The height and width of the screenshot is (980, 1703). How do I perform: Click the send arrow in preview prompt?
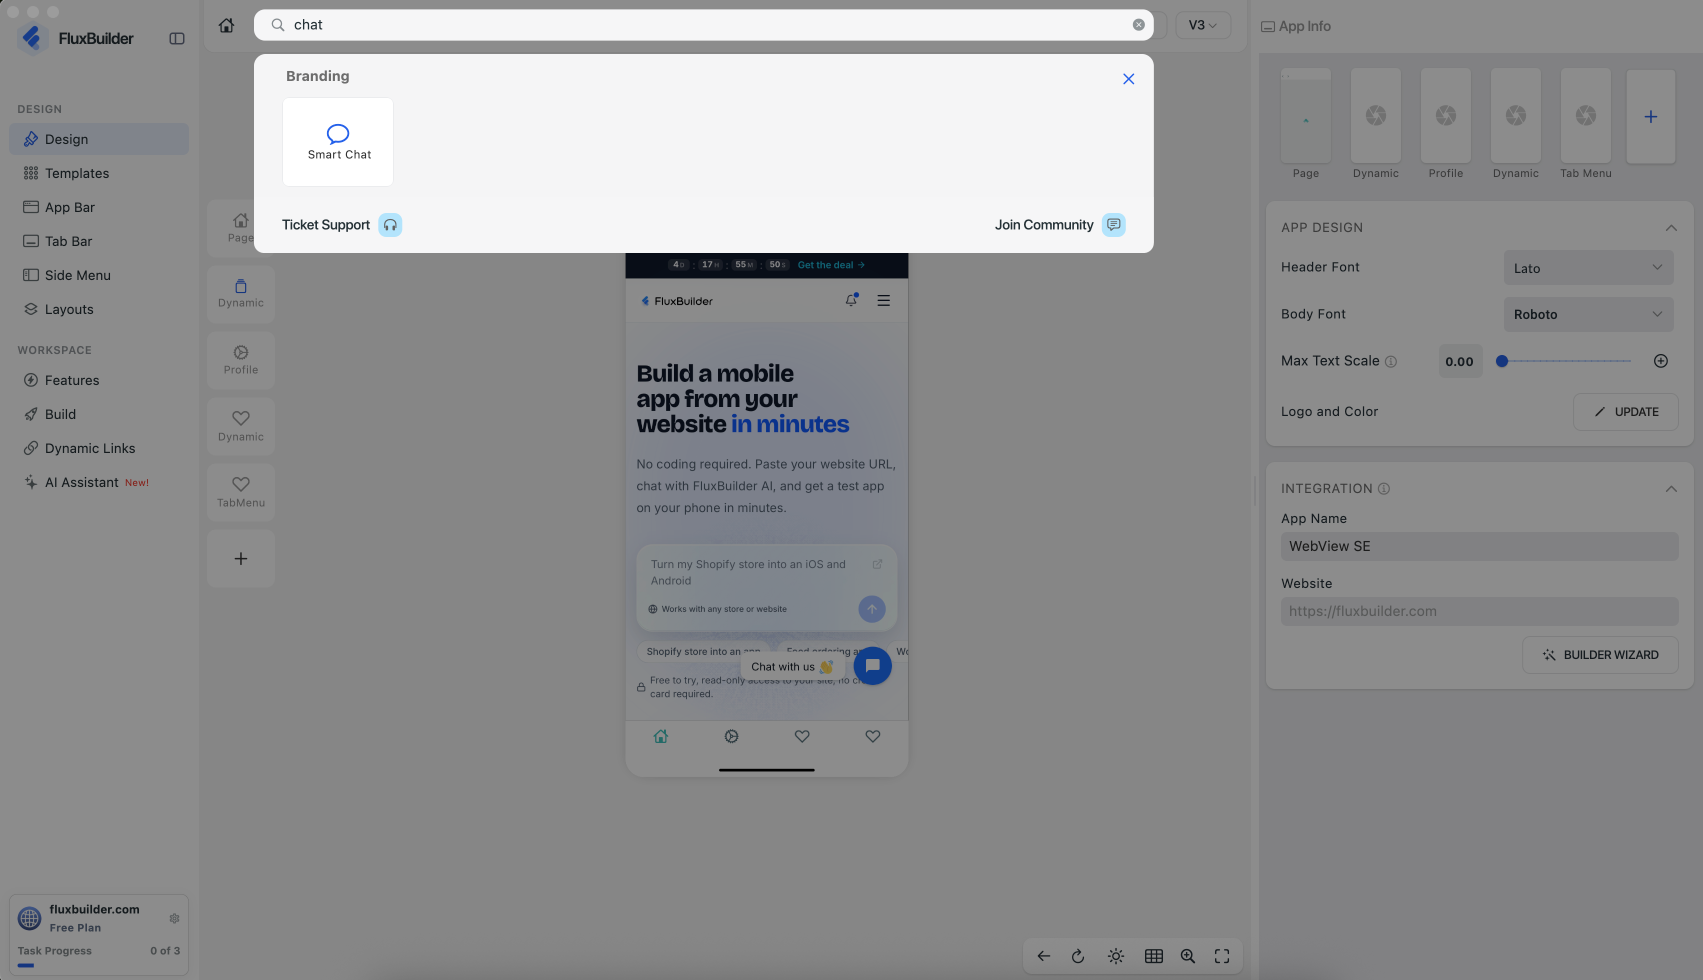point(872,609)
